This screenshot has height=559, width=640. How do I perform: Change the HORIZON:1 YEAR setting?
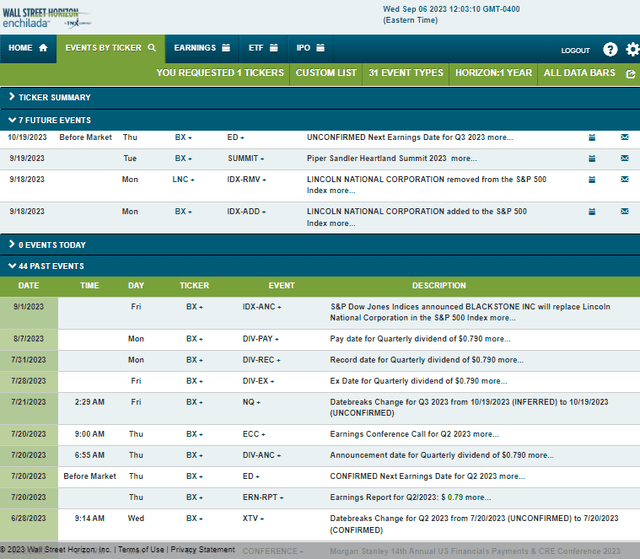click(x=493, y=73)
